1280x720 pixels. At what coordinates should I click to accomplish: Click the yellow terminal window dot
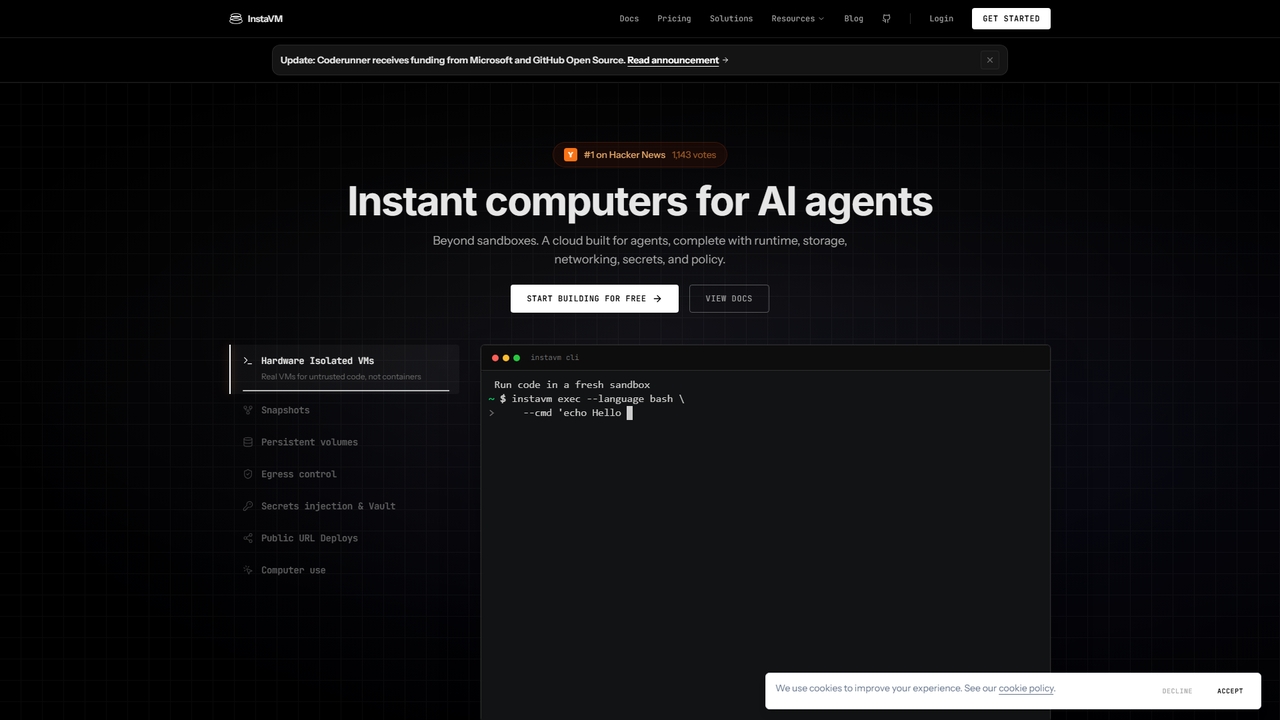(506, 358)
